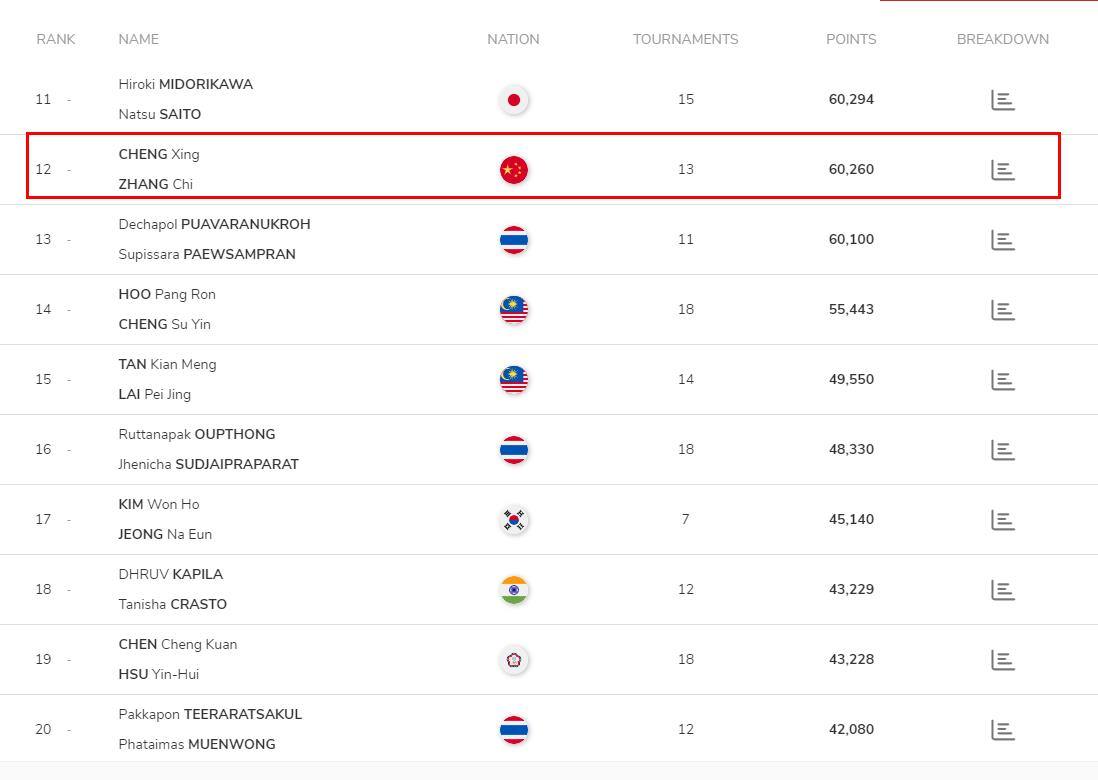Open breakdown for Kim Won Ho pair
This screenshot has height=780, width=1098.
click(1003, 520)
